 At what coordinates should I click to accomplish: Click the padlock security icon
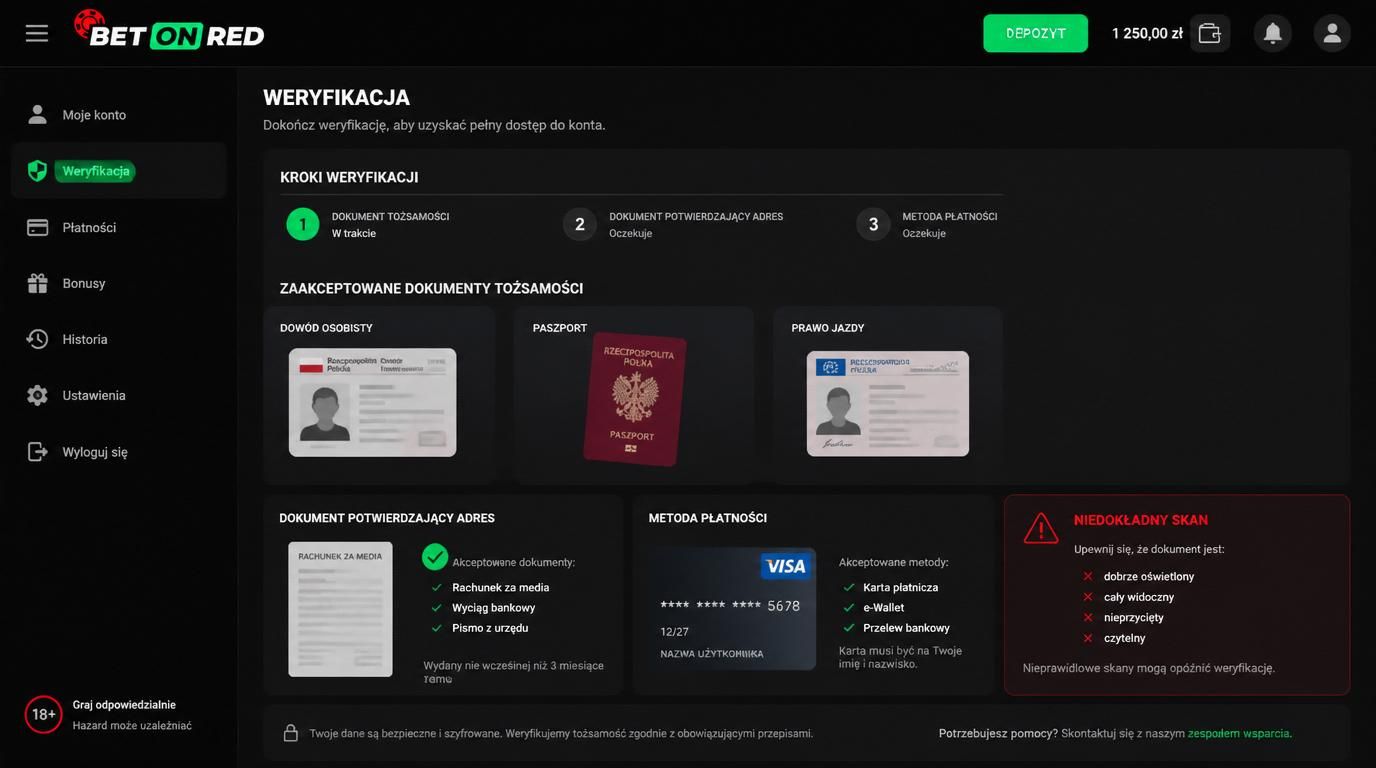pyautogui.click(x=291, y=733)
